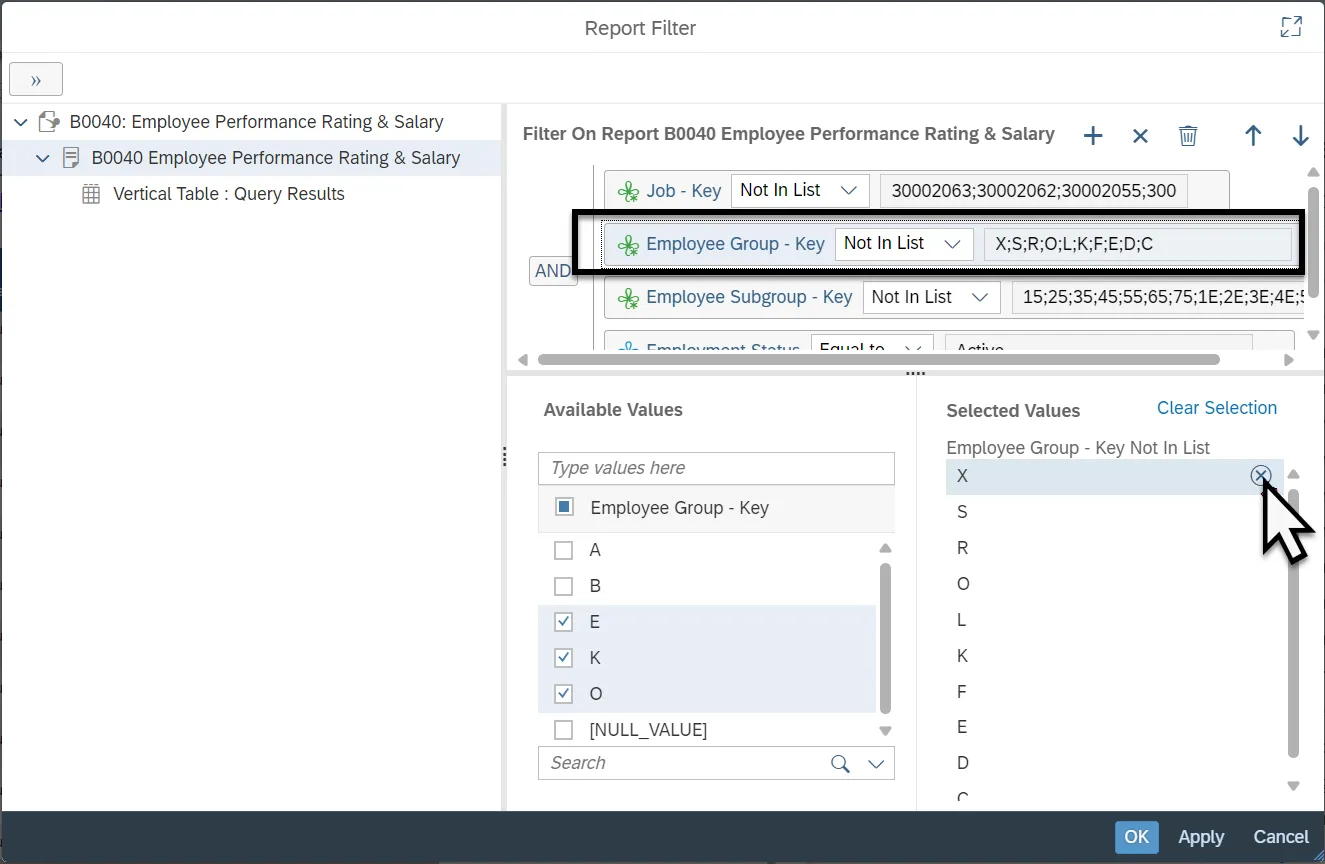Collapse the B0040 Employee Performance tree node
The height and width of the screenshot is (864, 1325).
point(43,158)
